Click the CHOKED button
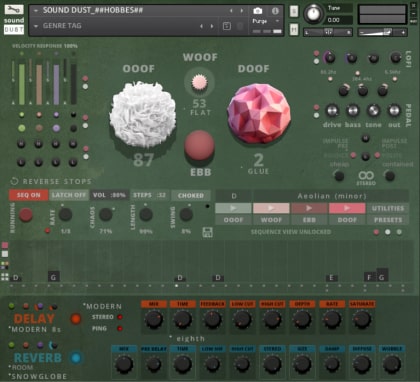This screenshot has width=420, height=382. coord(191,196)
